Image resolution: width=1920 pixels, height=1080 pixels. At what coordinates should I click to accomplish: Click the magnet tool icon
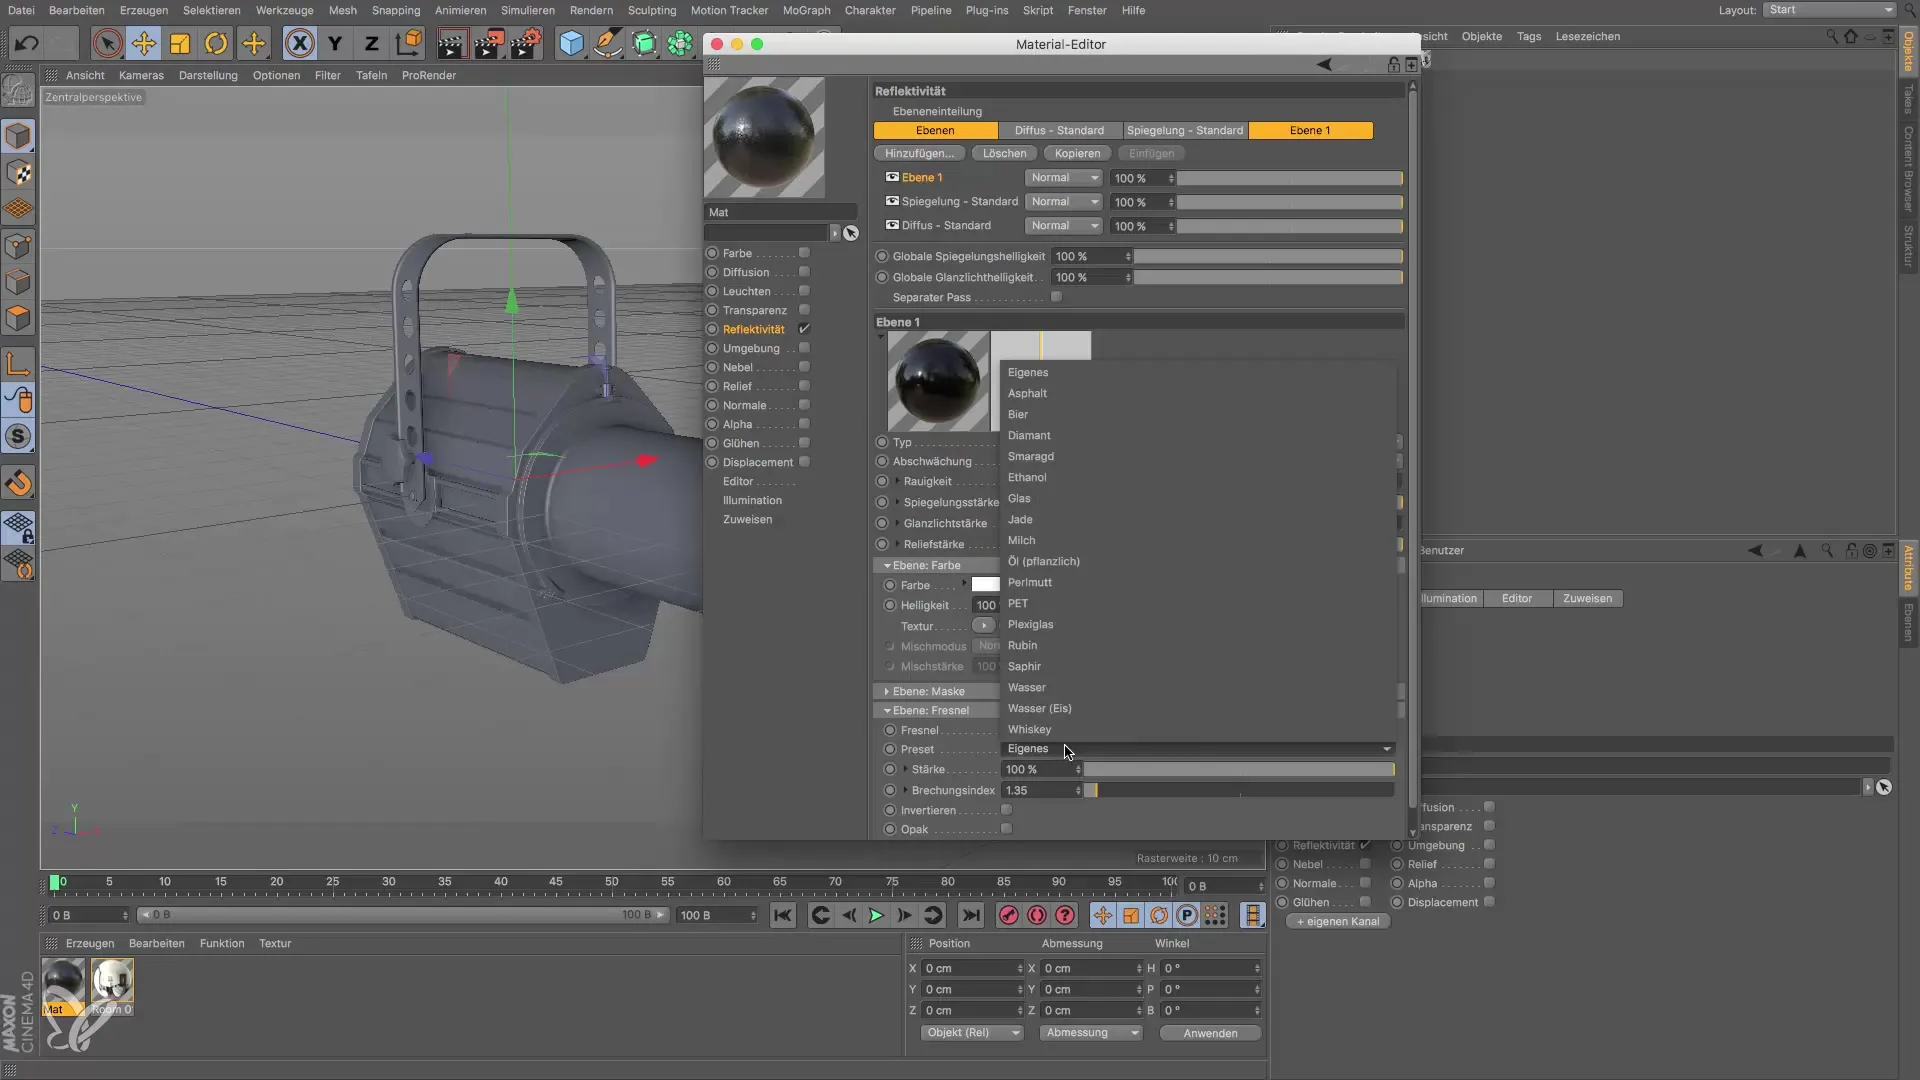18,484
